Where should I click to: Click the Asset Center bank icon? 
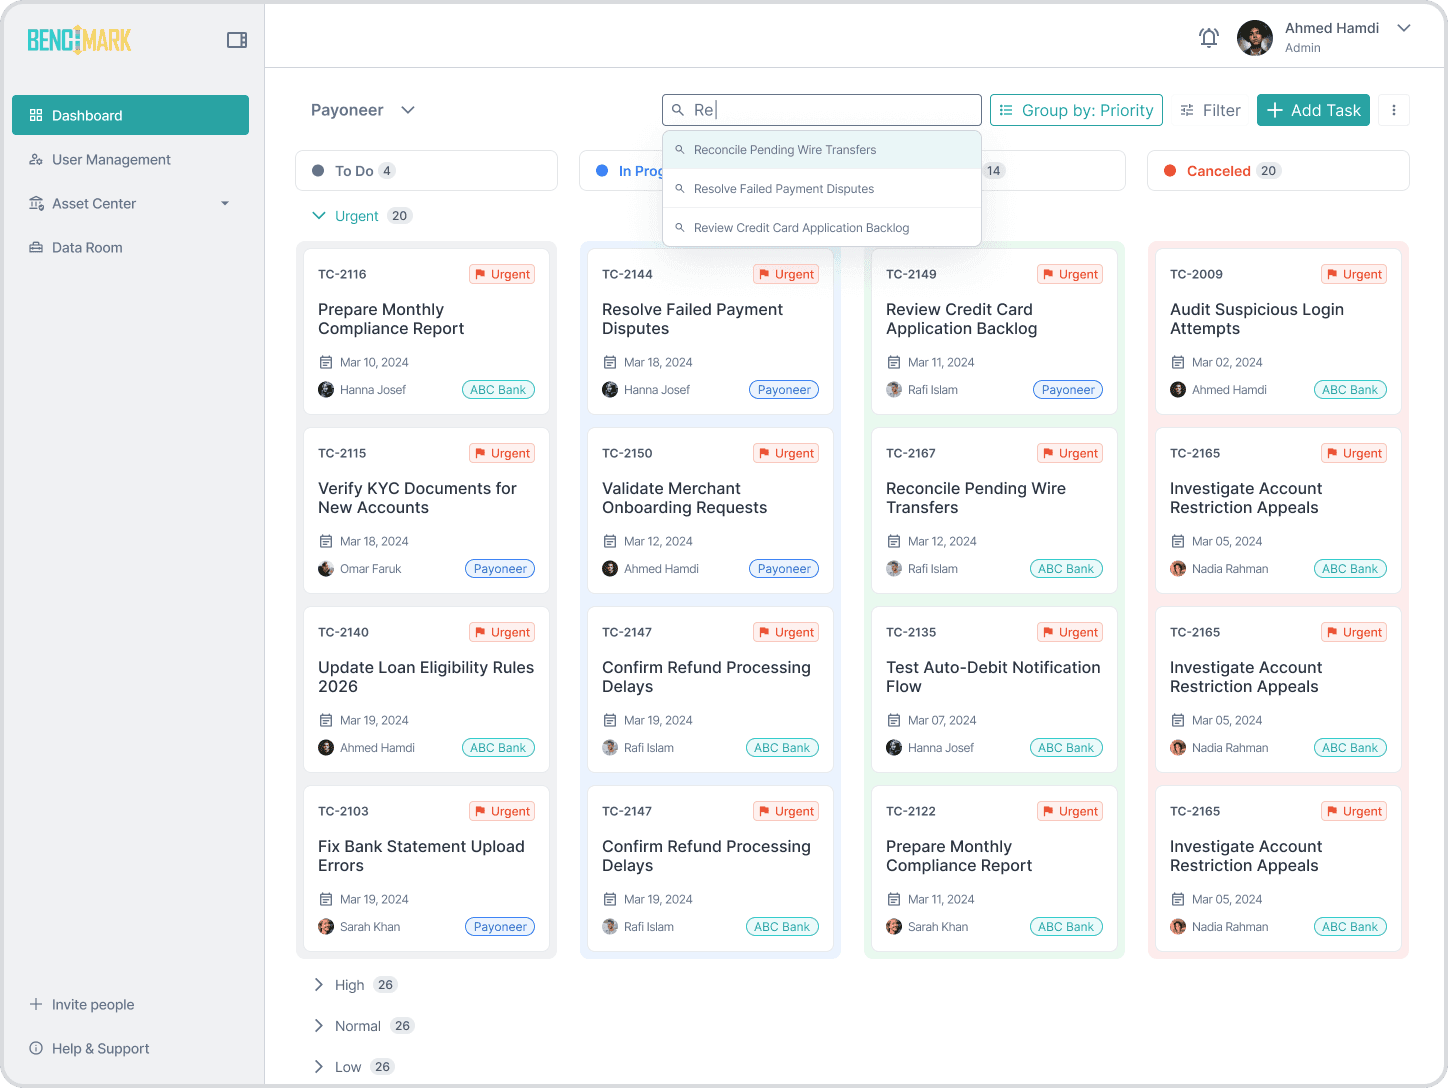tap(36, 203)
